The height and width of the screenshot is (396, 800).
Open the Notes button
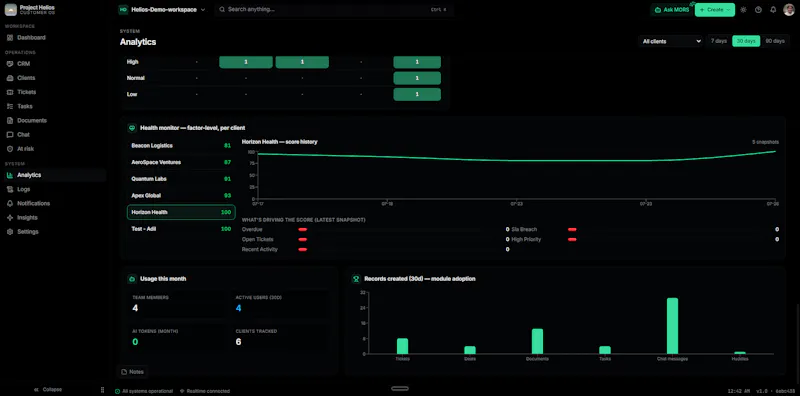pos(132,372)
